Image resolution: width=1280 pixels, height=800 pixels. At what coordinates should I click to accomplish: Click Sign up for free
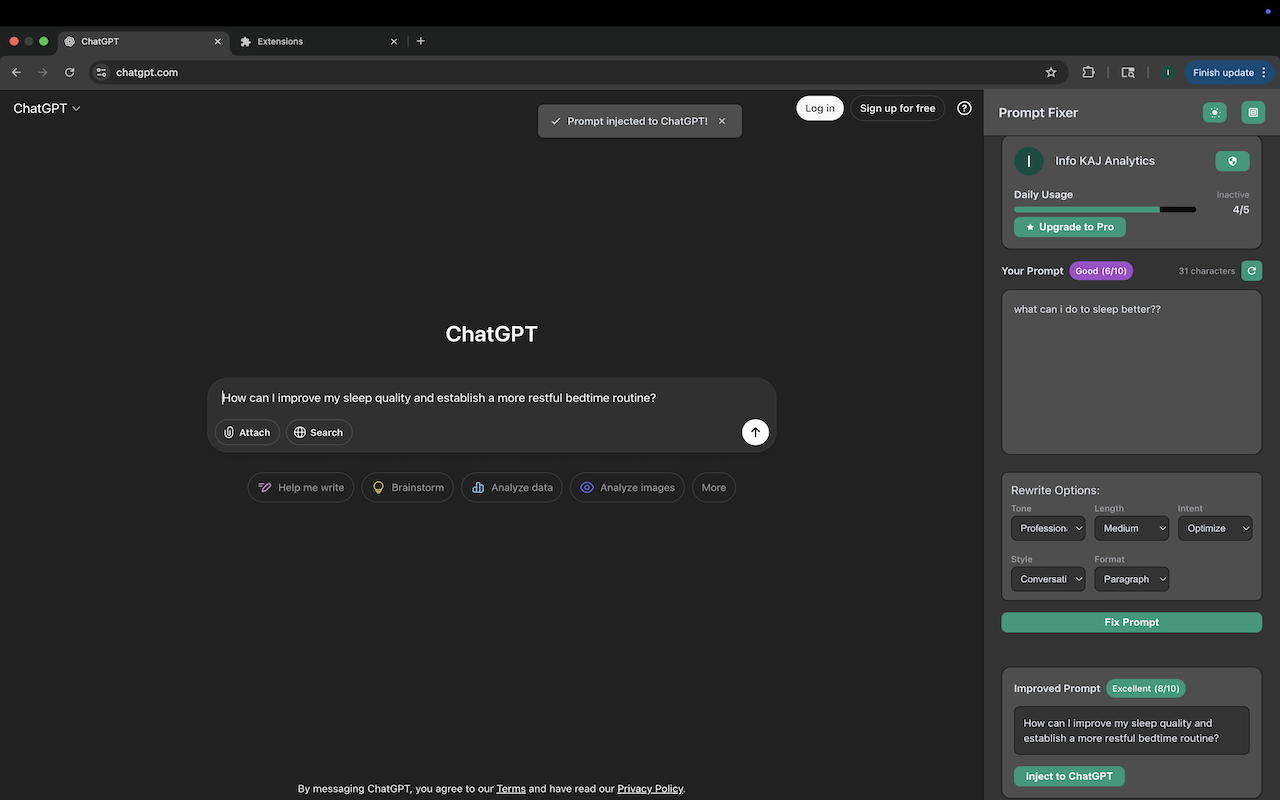pyautogui.click(x=897, y=108)
